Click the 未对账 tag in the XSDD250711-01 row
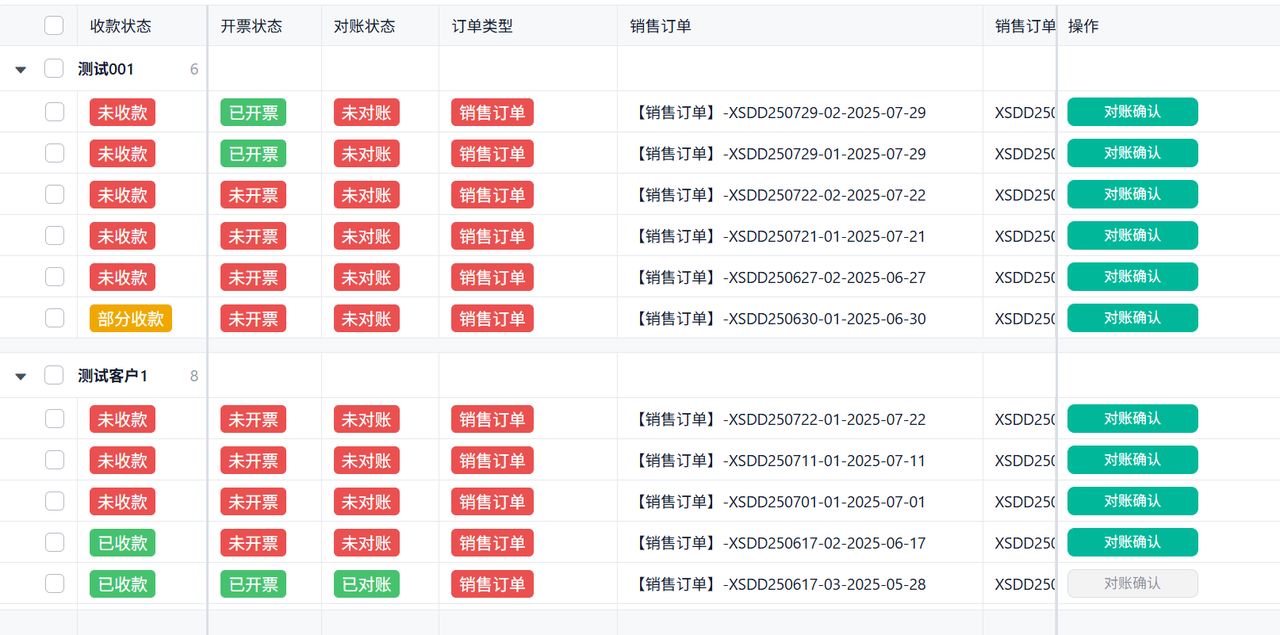Image resolution: width=1280 pixels, height=635 pixels. click(x=366, y=460)
